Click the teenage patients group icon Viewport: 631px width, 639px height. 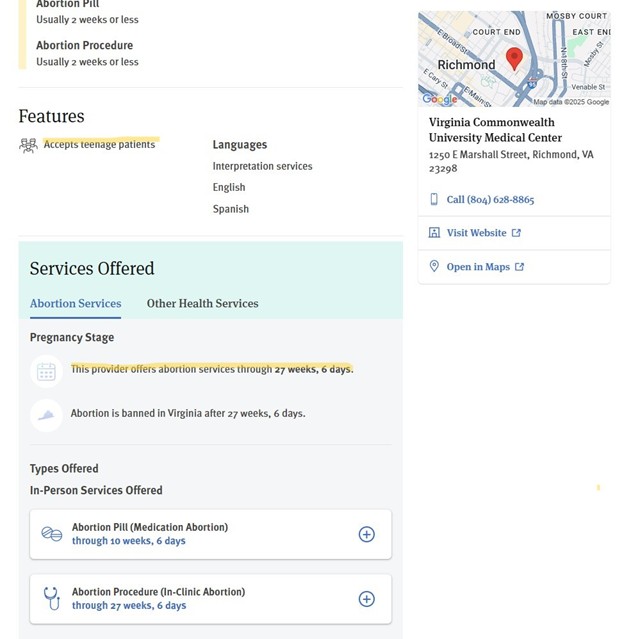click(28, 145)
